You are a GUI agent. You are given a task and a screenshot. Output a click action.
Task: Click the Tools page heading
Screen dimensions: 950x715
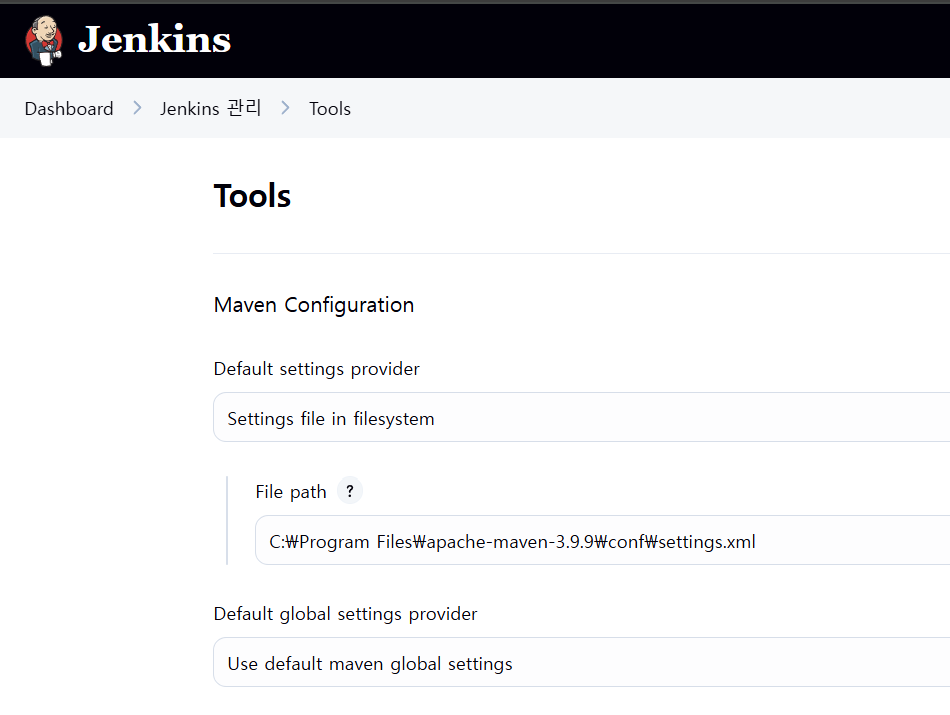tap(252, 196)
